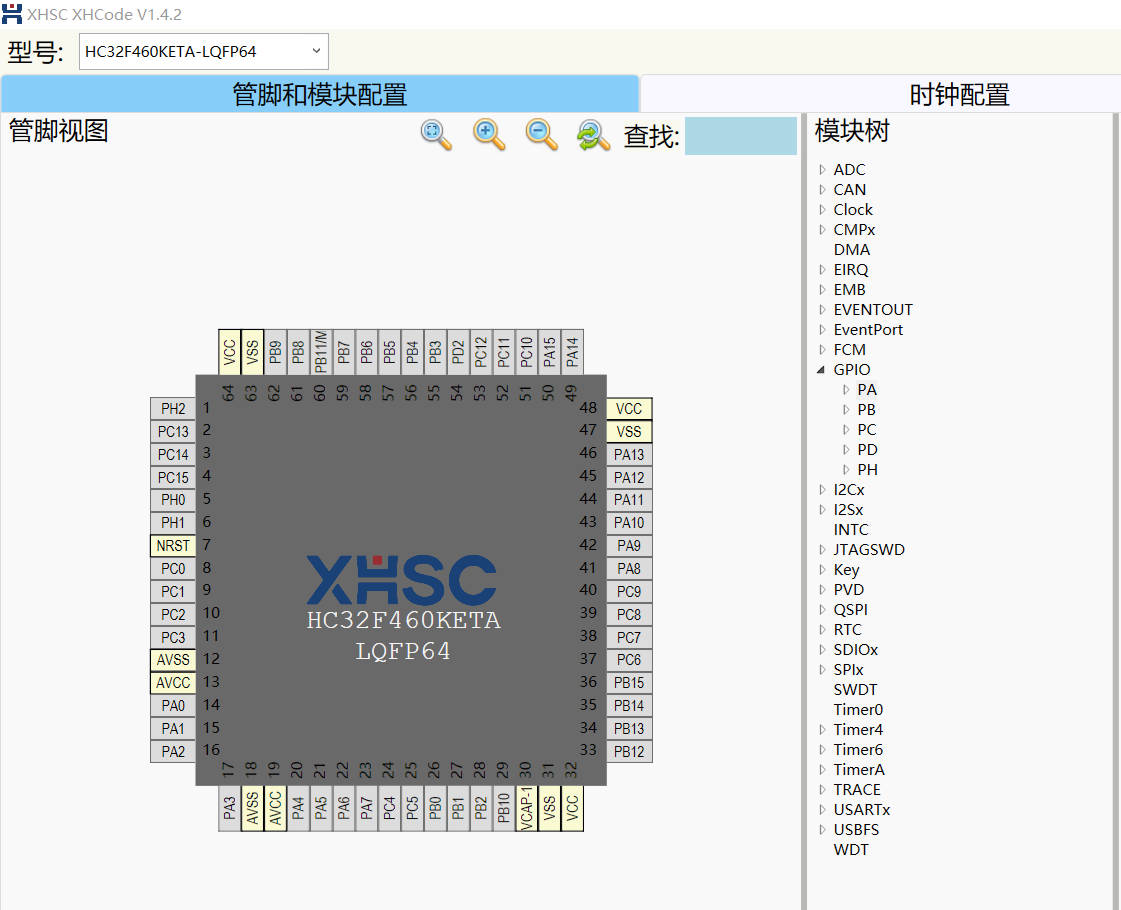Viewport: 1121px width, 910px height.
Task: Click the rotate chip view icon
Action: pos(593,136)
